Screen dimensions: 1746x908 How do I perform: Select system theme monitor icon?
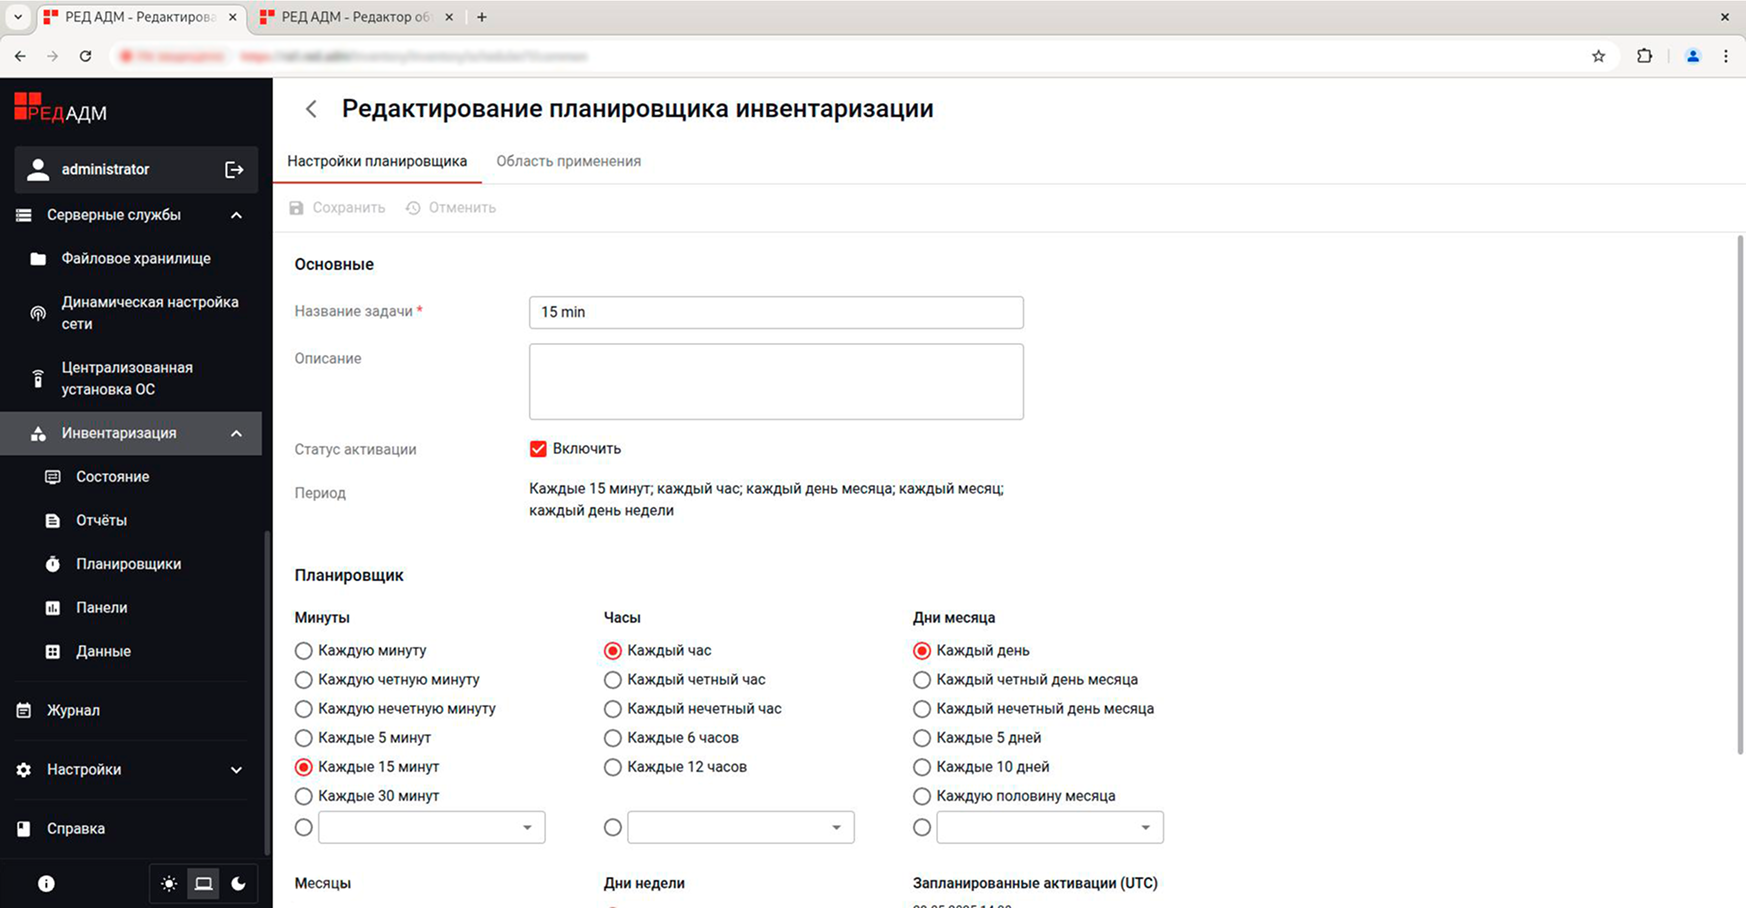pos(204,884)
